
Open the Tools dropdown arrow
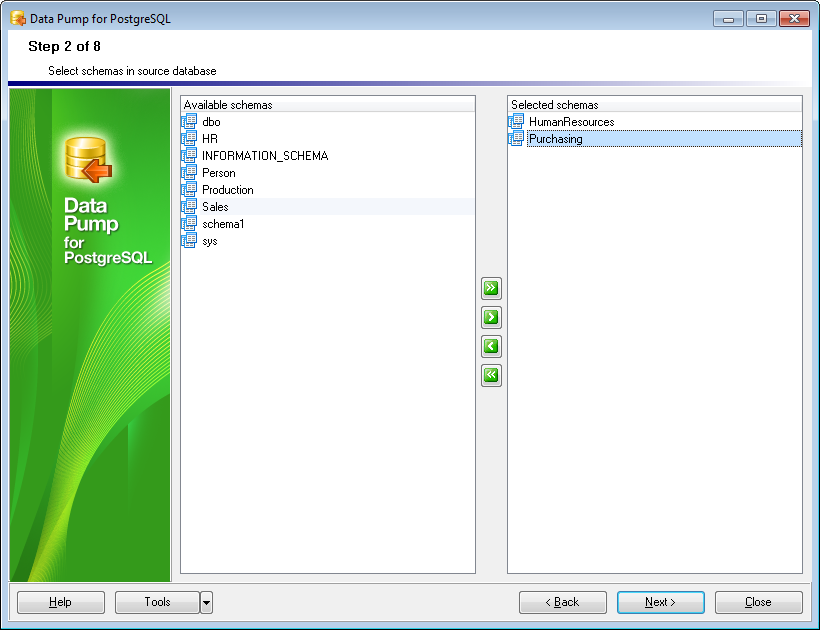(x=206, y=602)
